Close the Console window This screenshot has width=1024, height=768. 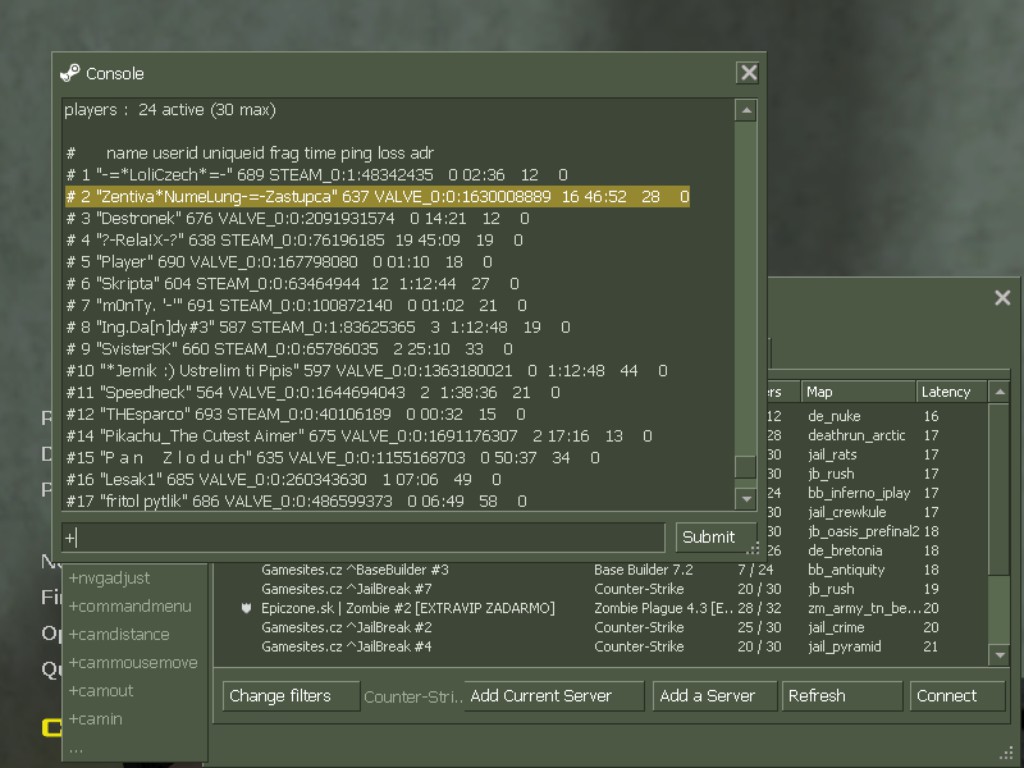(748, 72)
